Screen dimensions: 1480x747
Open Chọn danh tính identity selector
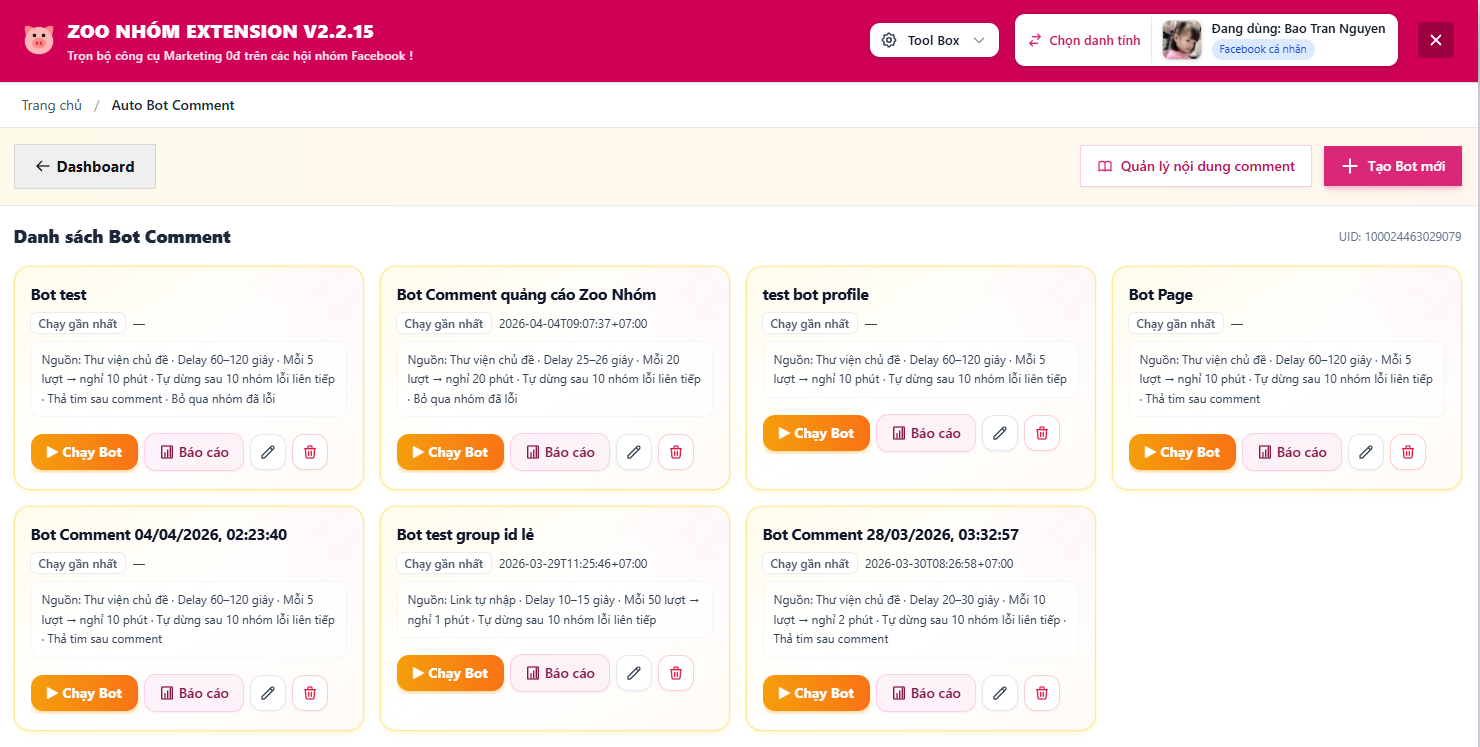pyautogui.click(x=1084, y=40)
